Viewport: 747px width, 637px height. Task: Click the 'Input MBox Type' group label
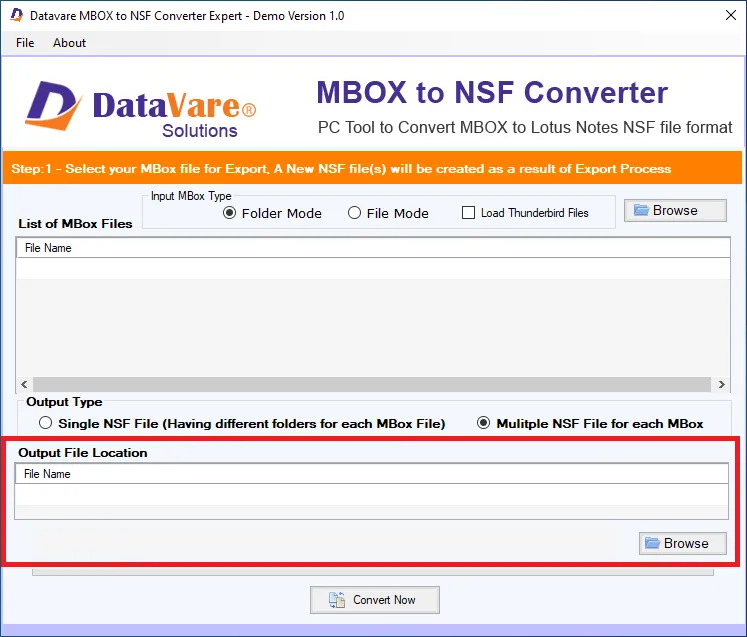coord(191,196)
